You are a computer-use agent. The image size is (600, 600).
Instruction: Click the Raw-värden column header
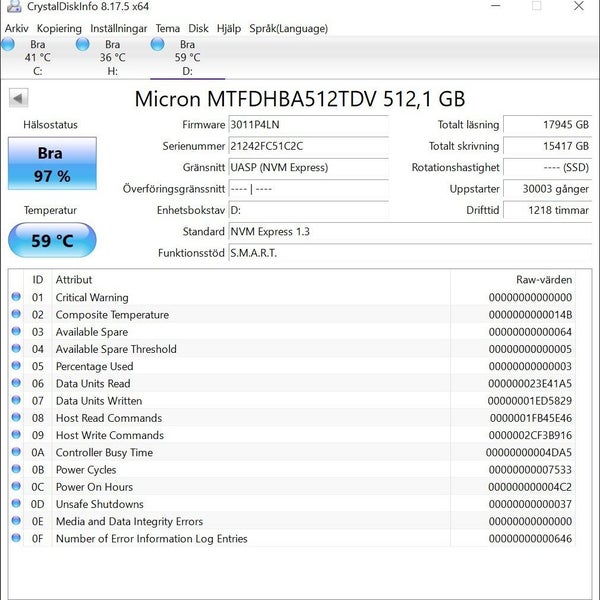(x=513, y=280)
